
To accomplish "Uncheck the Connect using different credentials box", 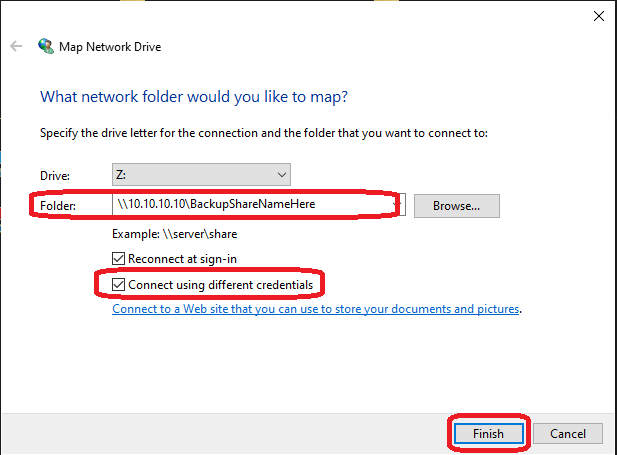I will (x=118, y=284).
